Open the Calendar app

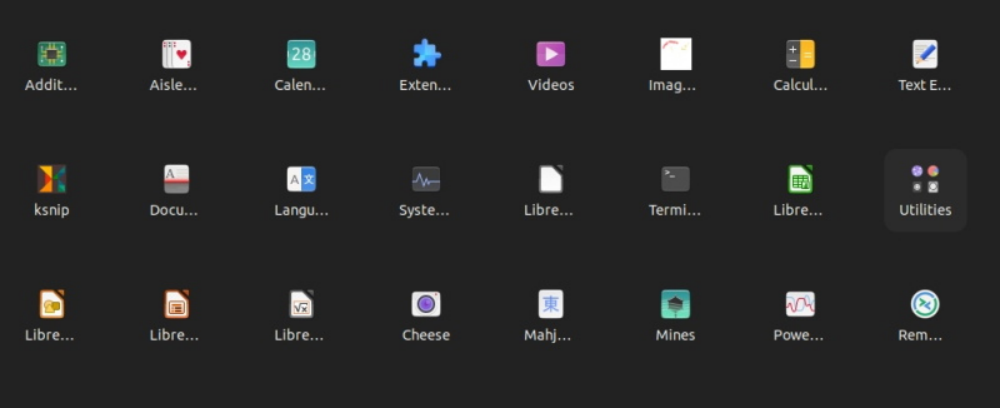click(301, 54)
